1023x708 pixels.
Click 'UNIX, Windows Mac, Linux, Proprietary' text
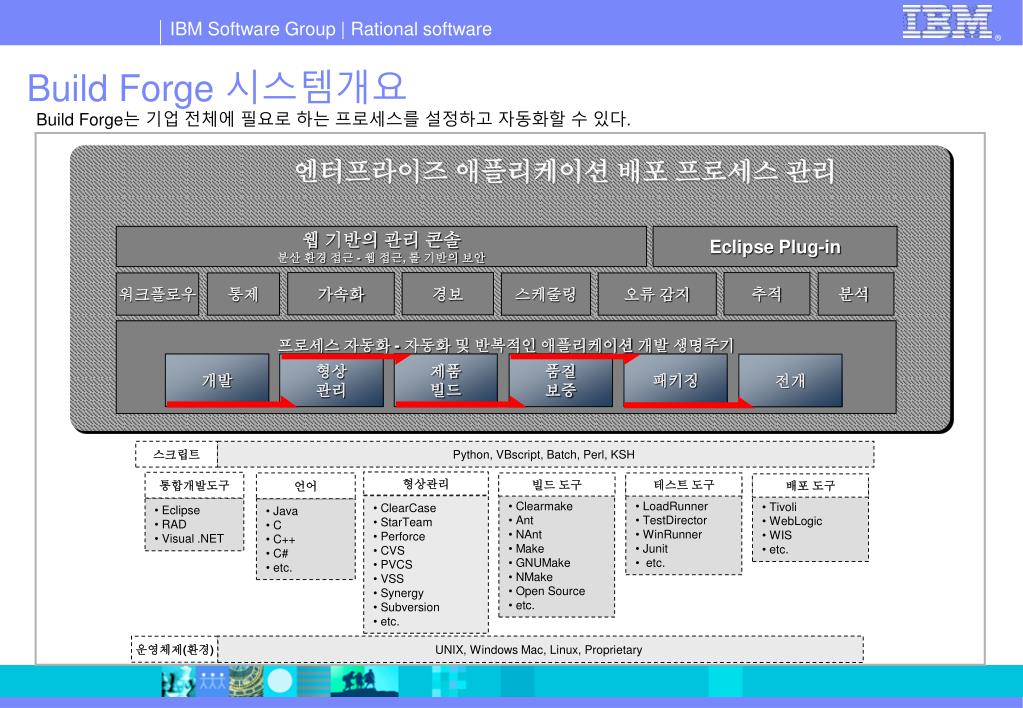pos(538,650)
